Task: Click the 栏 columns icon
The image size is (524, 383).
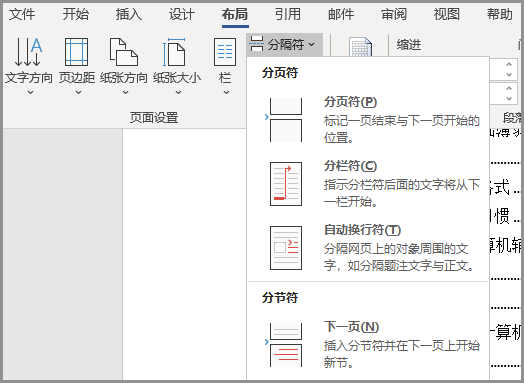Action: 225,52
